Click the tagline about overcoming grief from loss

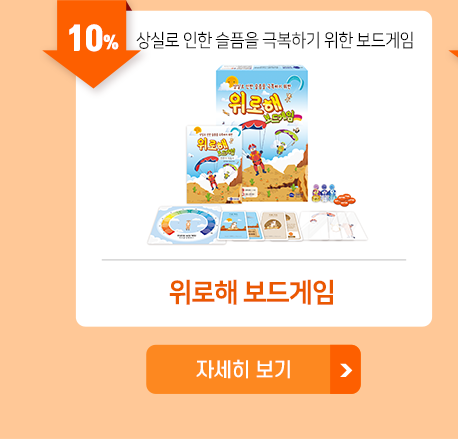pyautogui.click(x=275, y=40)
